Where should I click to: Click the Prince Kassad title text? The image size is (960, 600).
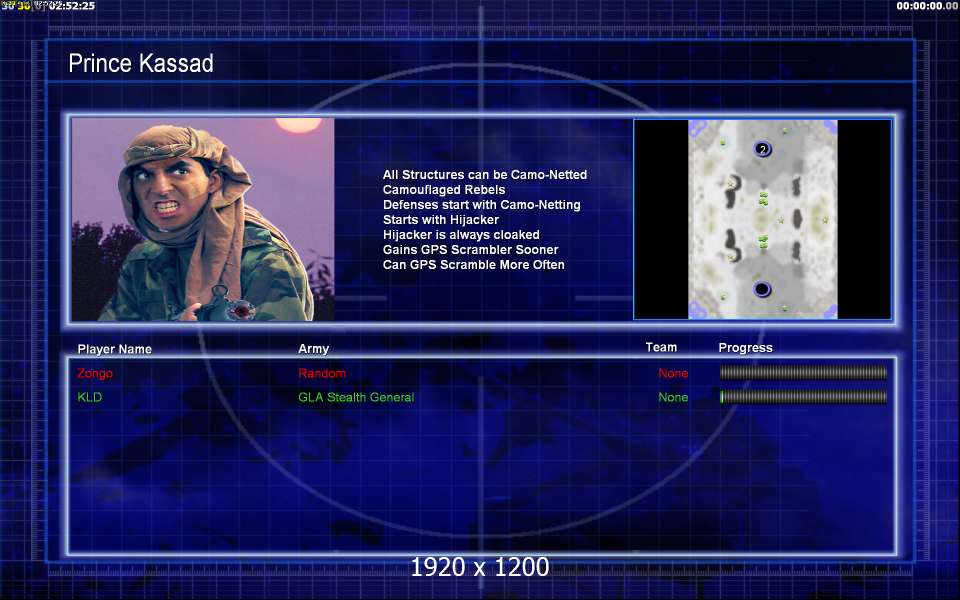[141, 63]
